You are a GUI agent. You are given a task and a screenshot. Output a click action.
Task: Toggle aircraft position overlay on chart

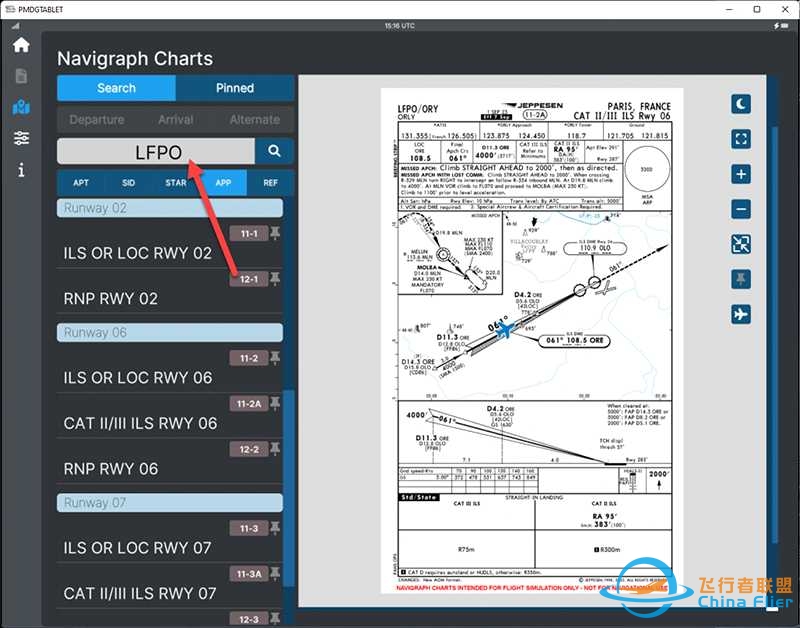click(x=741, y=314)
